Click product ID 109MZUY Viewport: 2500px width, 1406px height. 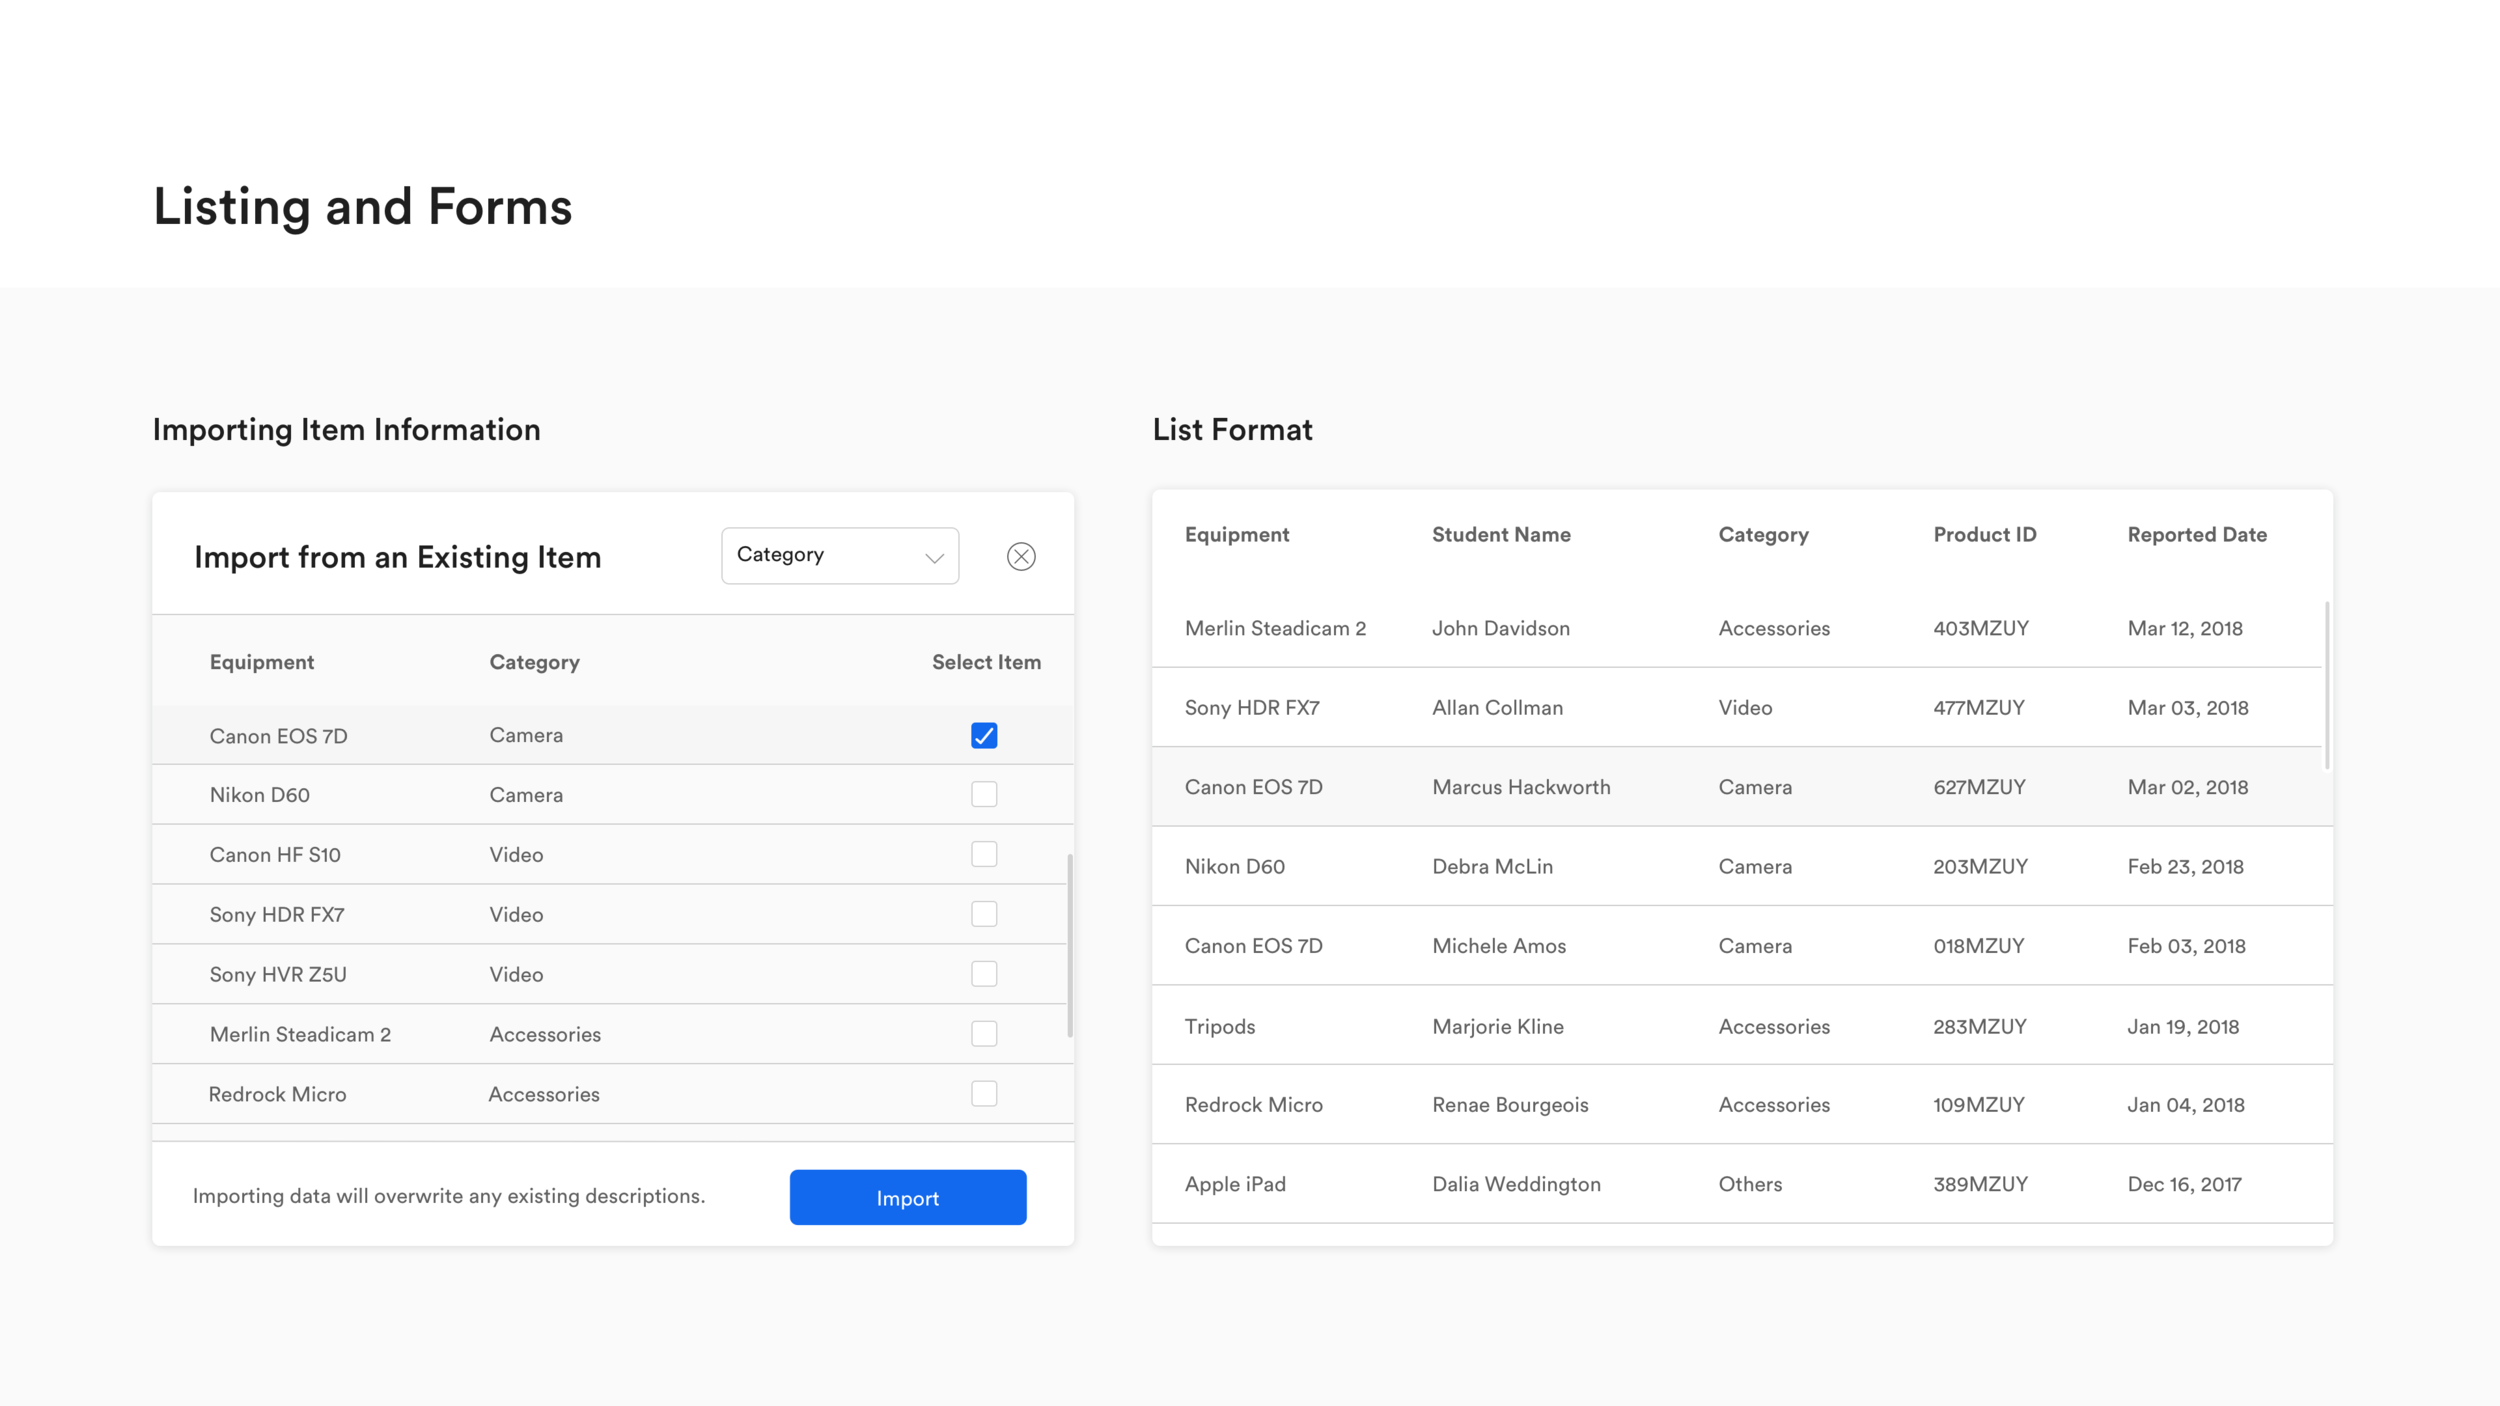tap(1978, 1104)
